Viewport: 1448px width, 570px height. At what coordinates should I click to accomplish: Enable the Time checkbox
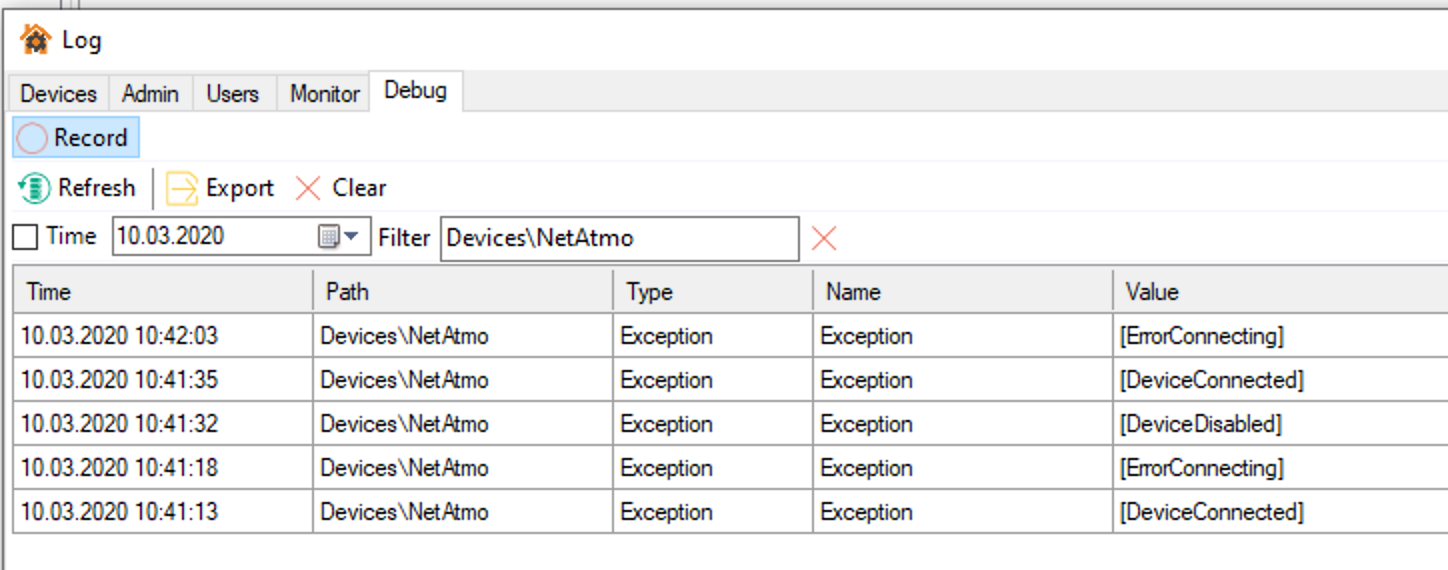click(26, 238)
